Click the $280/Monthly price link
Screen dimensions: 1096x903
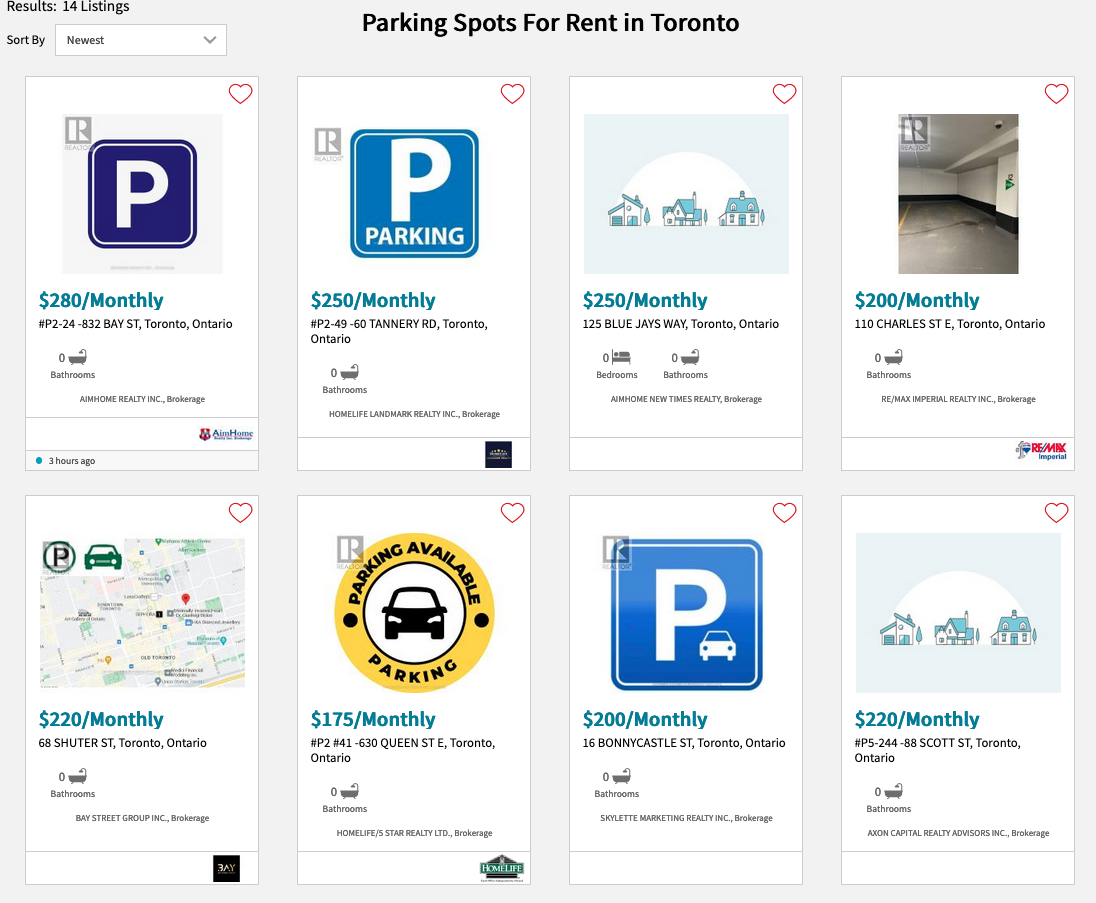pyautogui.click(x=101, y=300)
